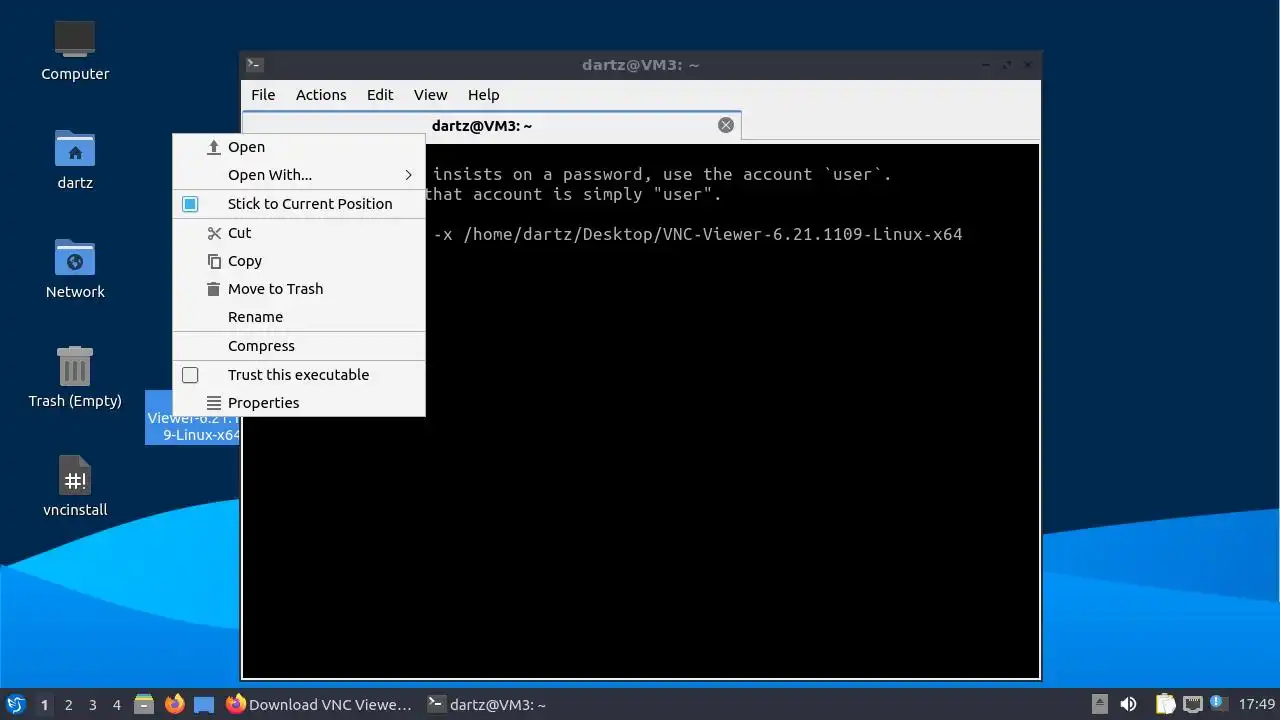
Task: Open the removable media eject tray icon
Action: coord(1099,704)
